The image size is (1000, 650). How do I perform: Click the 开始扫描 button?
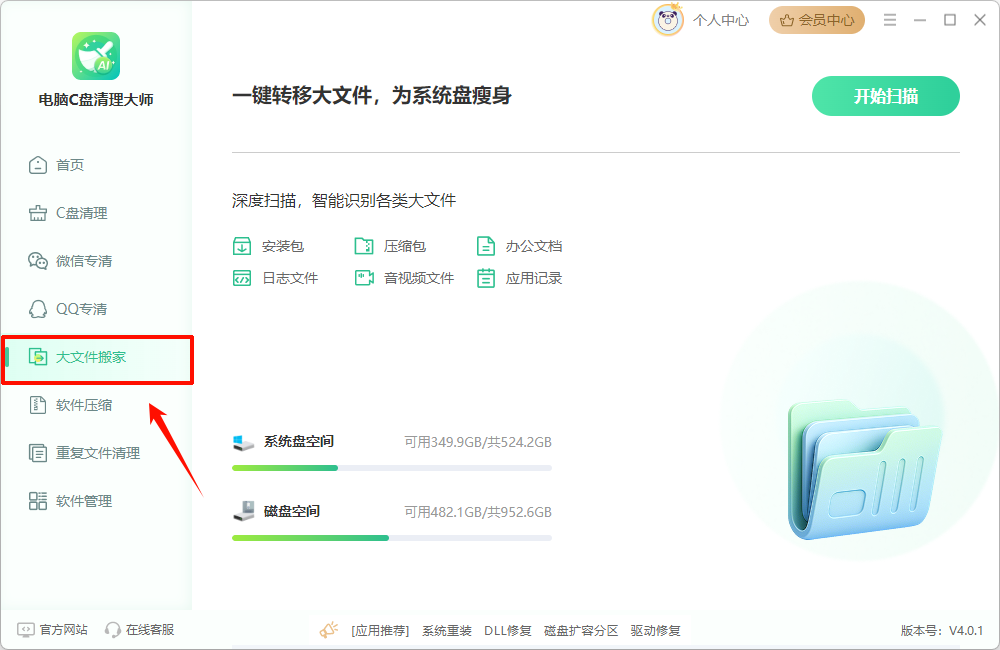[885, 96]
